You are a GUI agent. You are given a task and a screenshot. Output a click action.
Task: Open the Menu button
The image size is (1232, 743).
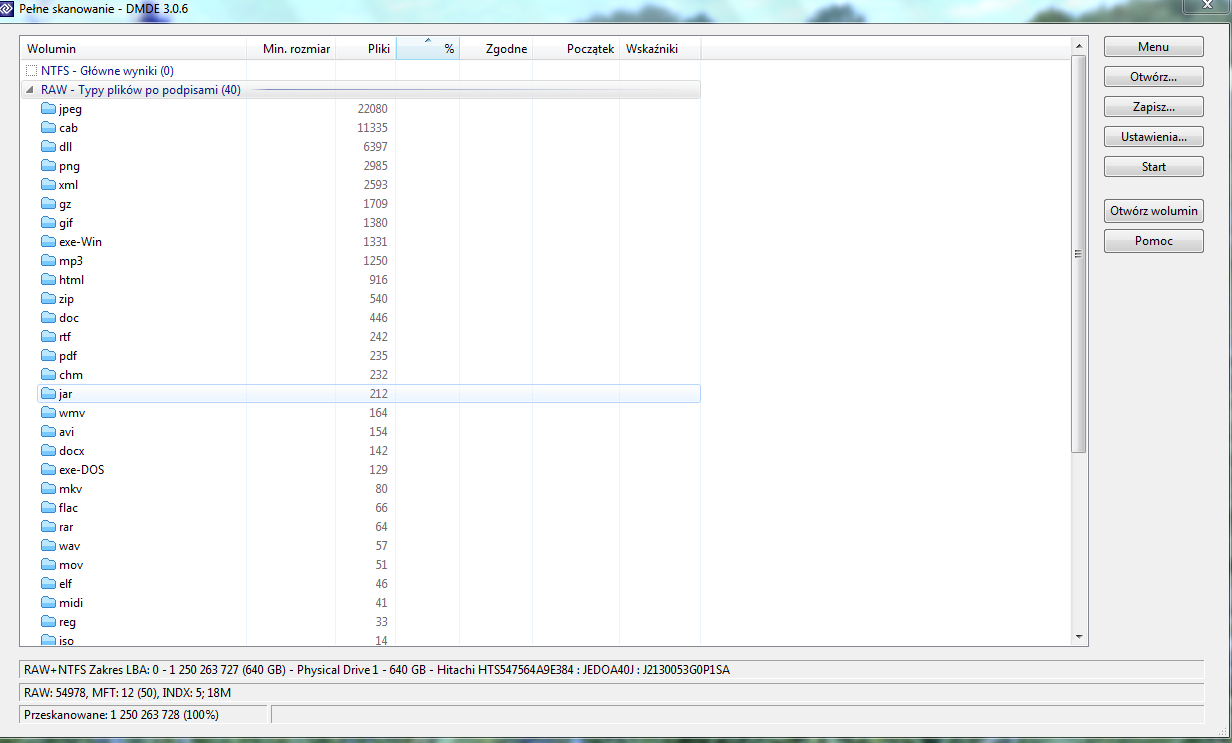point(1153,47)
